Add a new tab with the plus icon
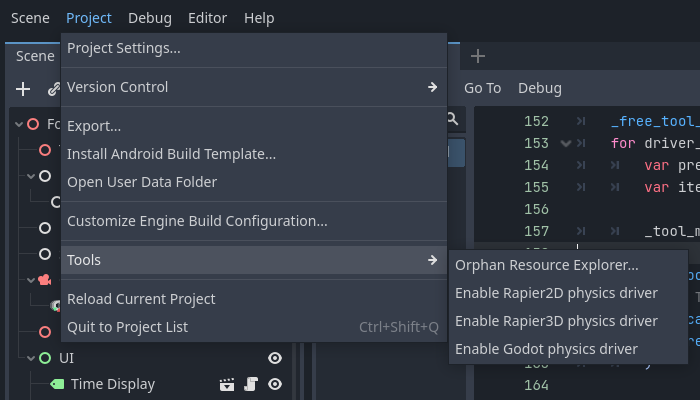The width and height of the screenshot is (700, 400). click(478, 56)
